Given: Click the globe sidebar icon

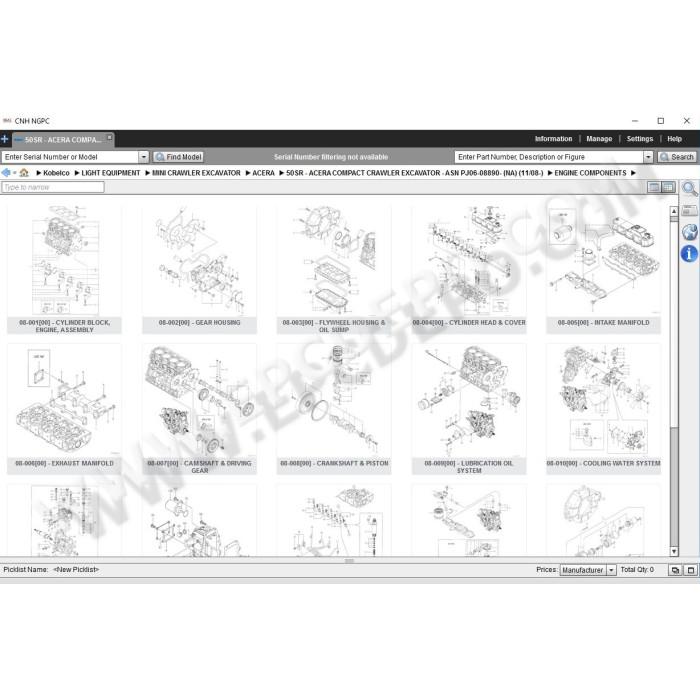Looking at the screenshot, I should (x=690, y=232).
